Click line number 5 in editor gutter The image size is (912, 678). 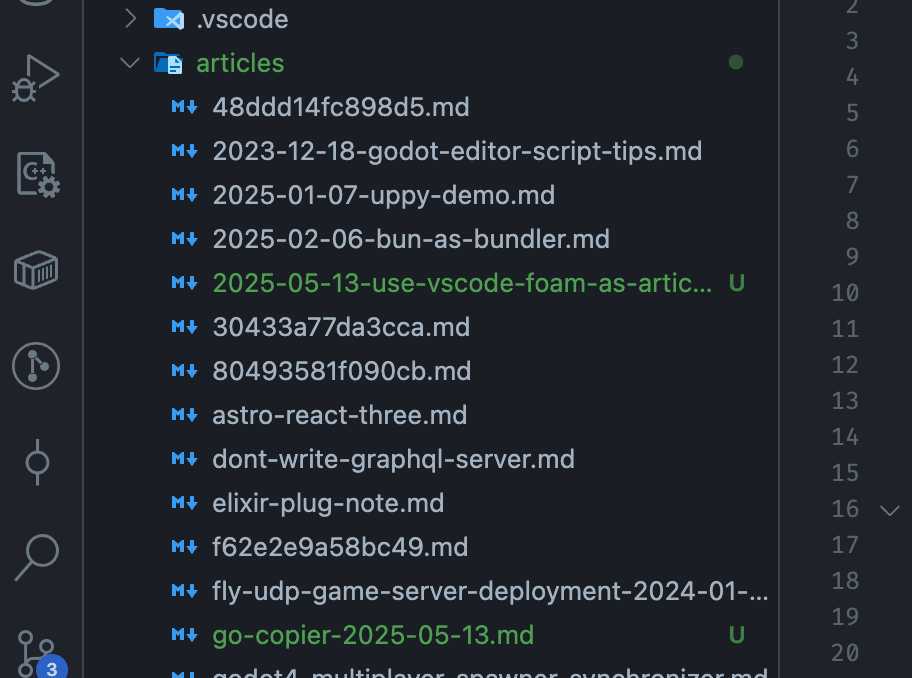point(852,113)
